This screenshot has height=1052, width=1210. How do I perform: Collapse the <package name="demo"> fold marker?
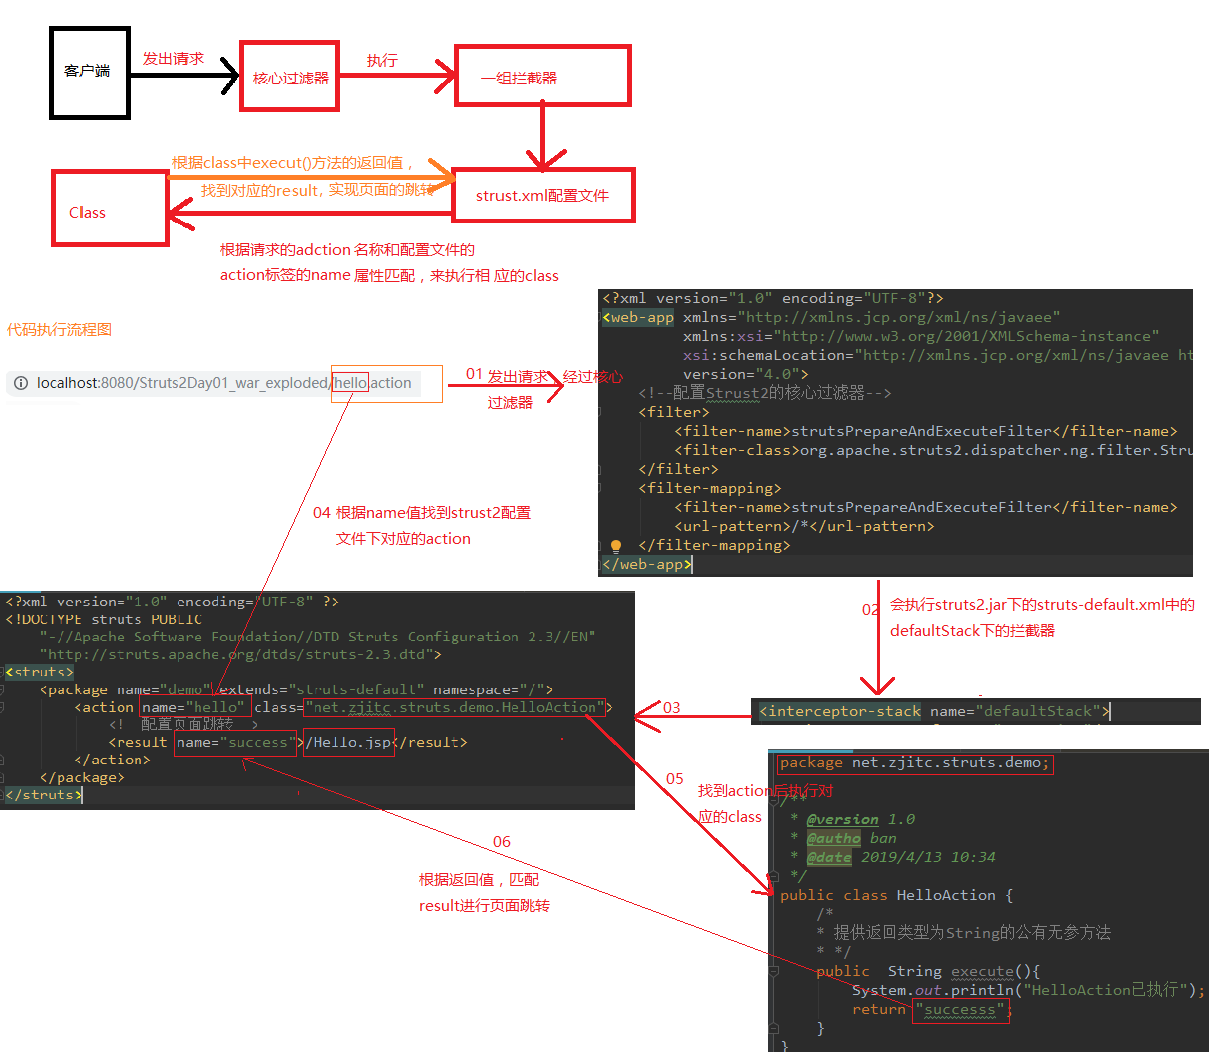(x=2, y=690)
